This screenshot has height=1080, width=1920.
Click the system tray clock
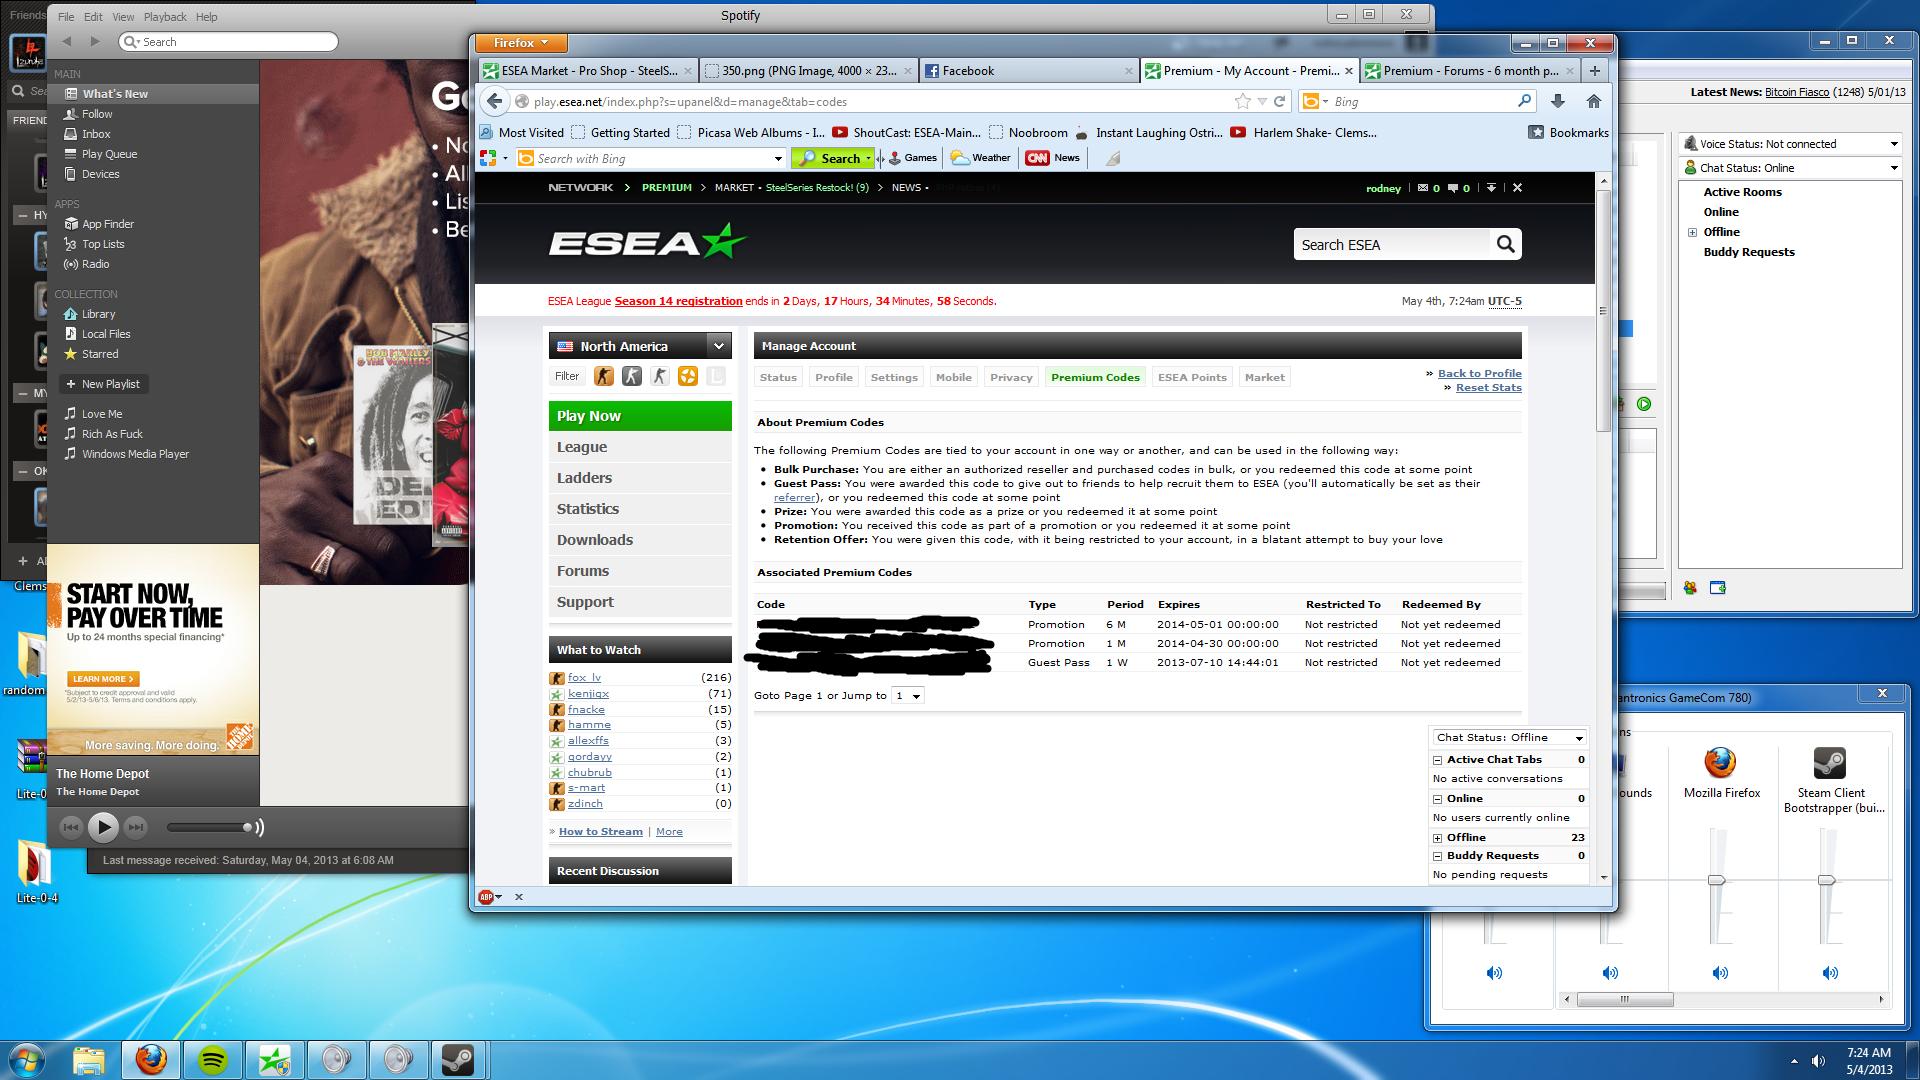pyautogui.click(x=1869, y=1060)
